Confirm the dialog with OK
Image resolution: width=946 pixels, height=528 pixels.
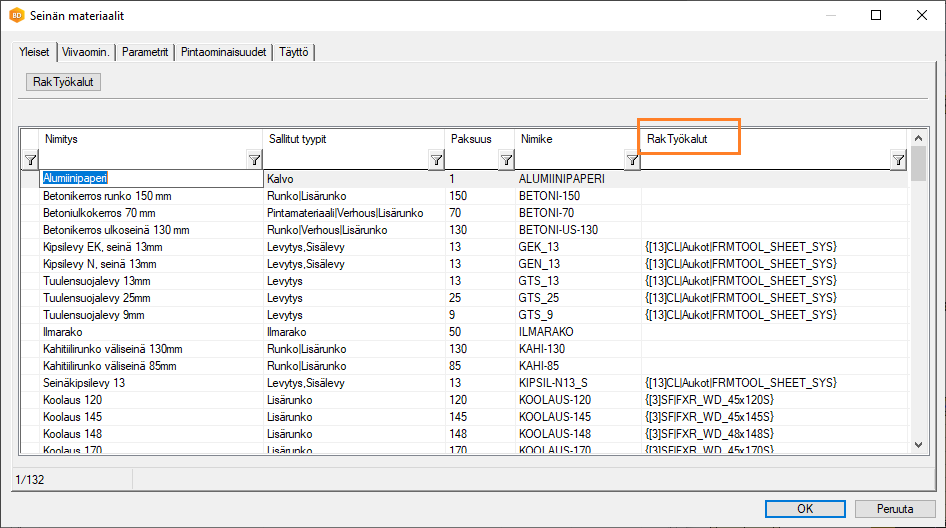pyautogui.click(x=805, y=508)
